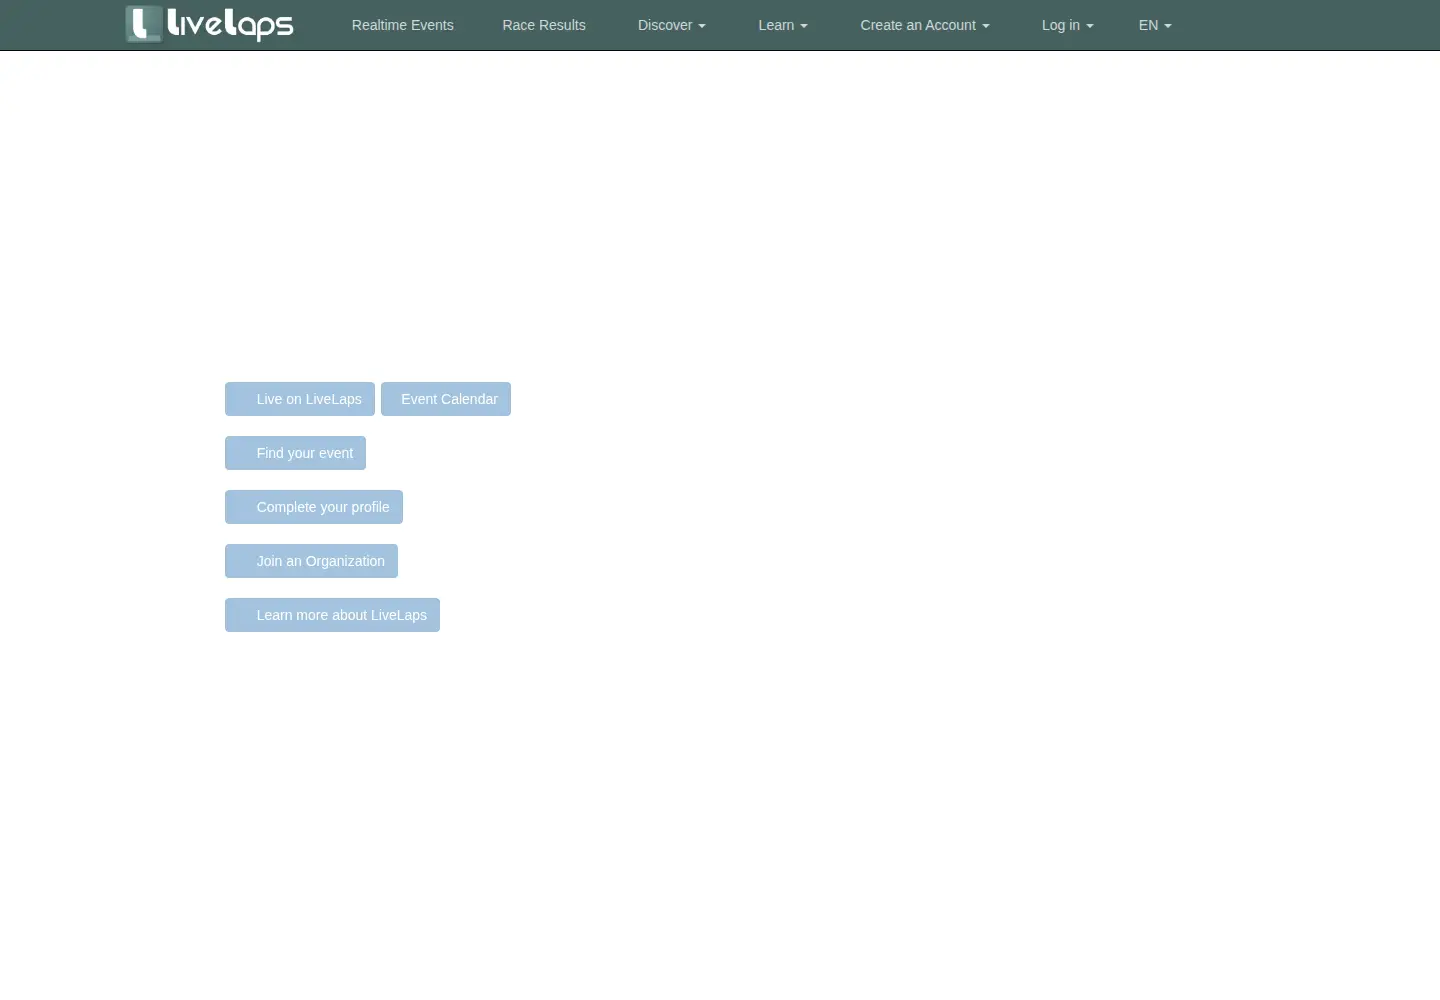
Task: Click Join an Organization button
Action: 311,561
